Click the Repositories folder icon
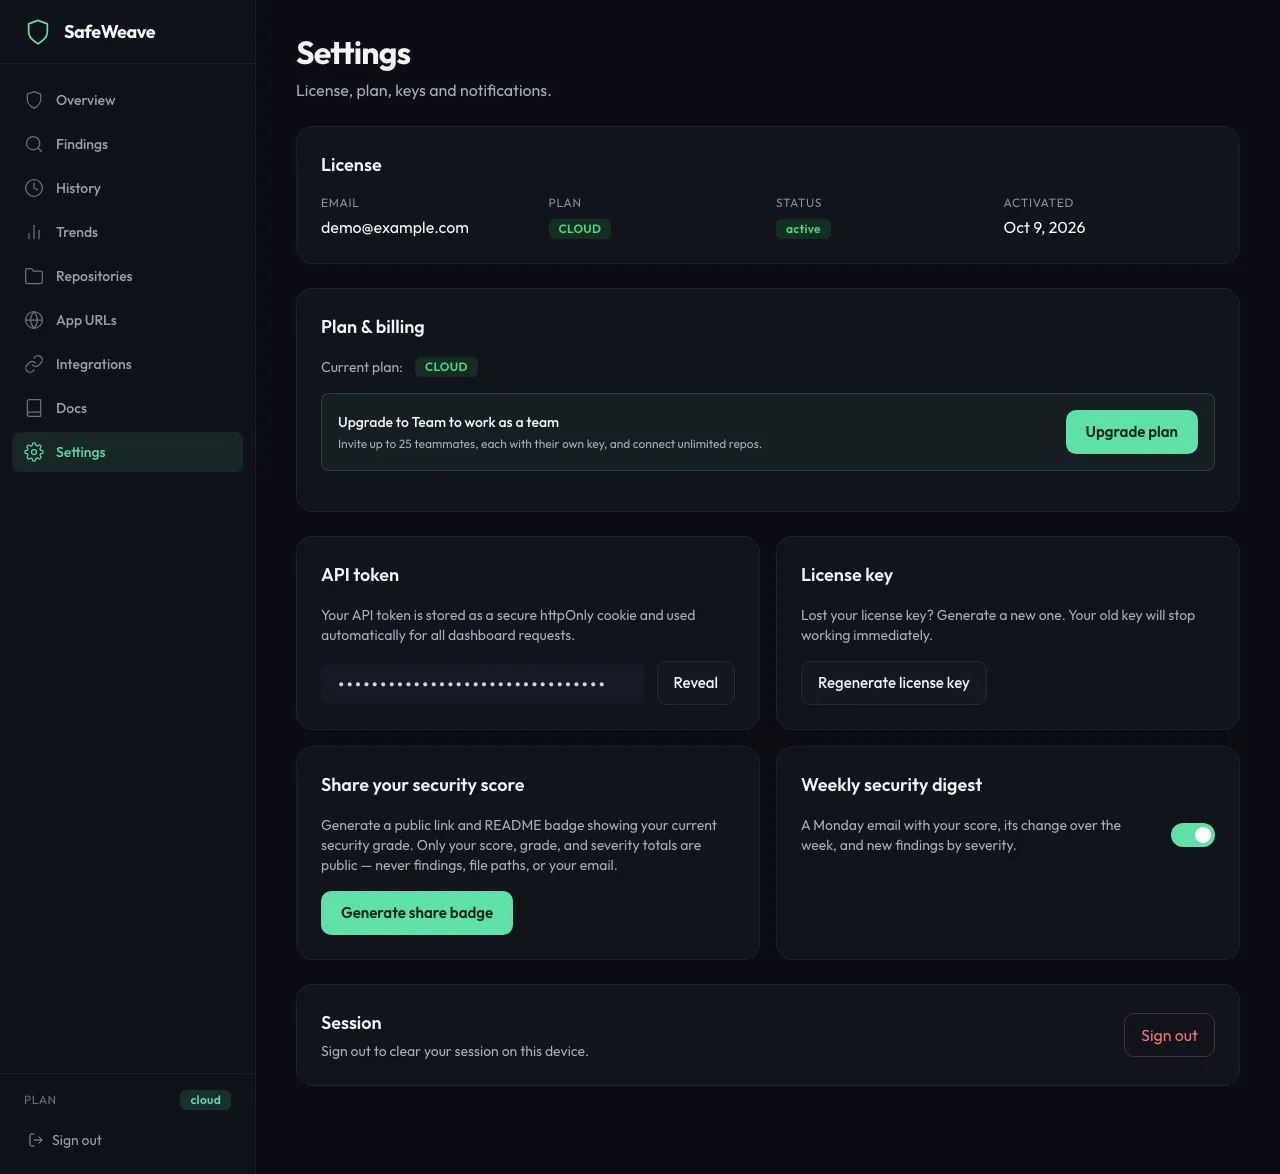 pos(34,276)
